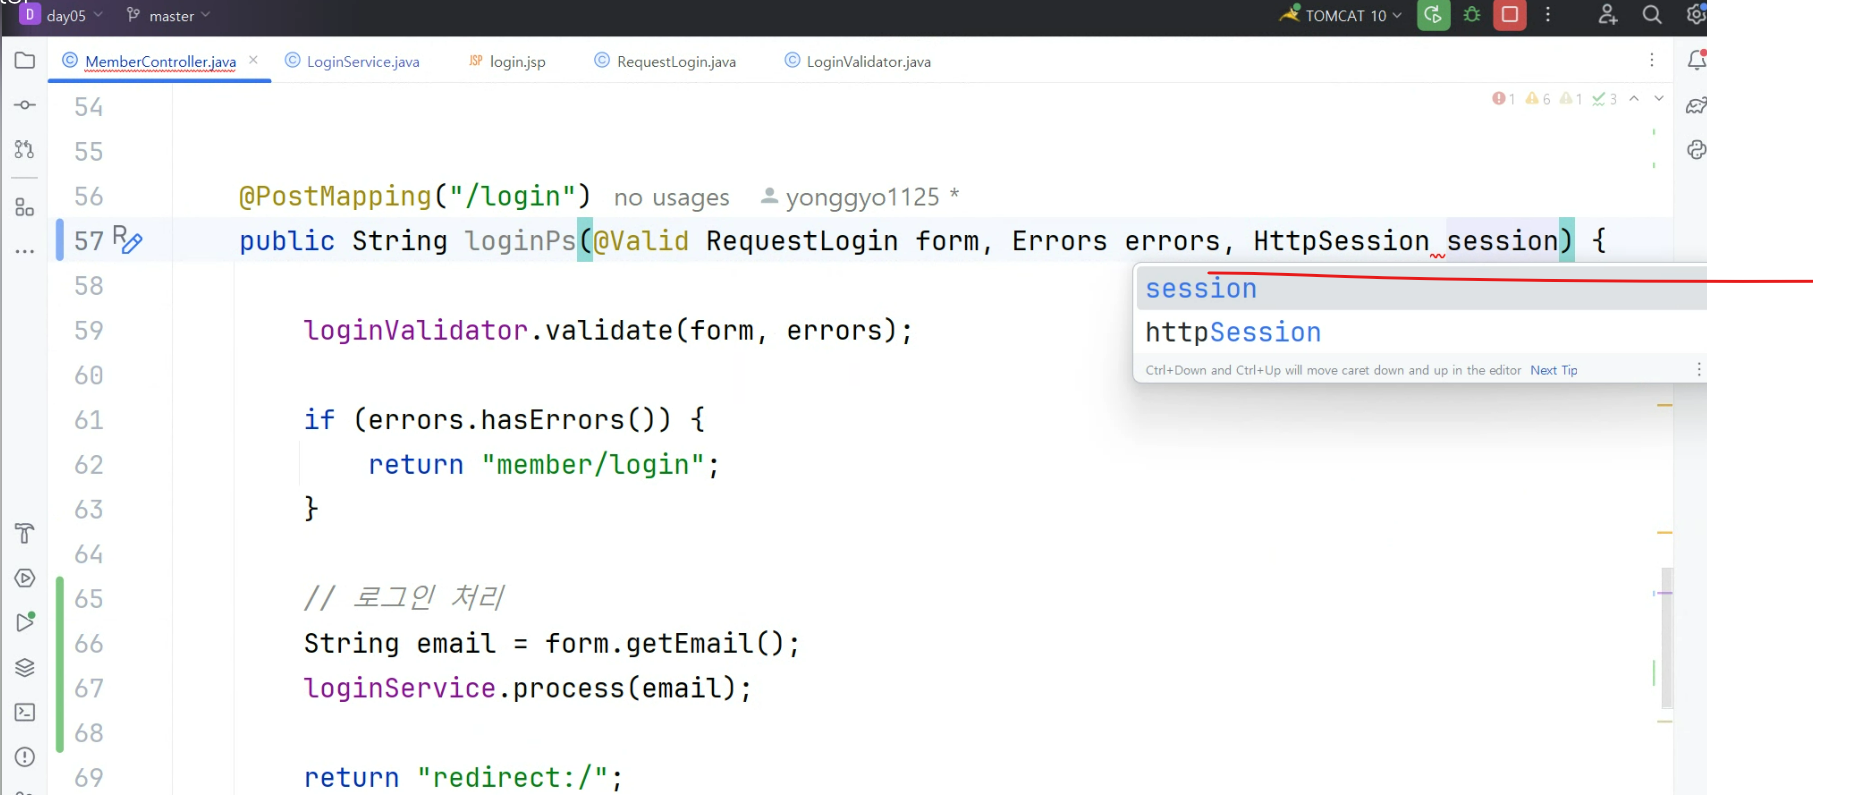The width and height of the screenshot is (1861, 795).
Task: Open the Build hammer tool window
Action: point(25,533)
